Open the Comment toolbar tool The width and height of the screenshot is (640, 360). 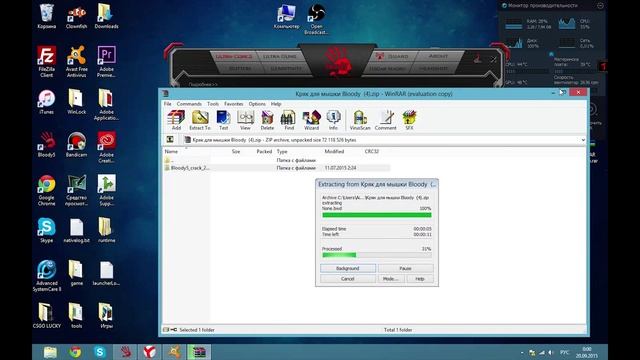pos(385,120)
